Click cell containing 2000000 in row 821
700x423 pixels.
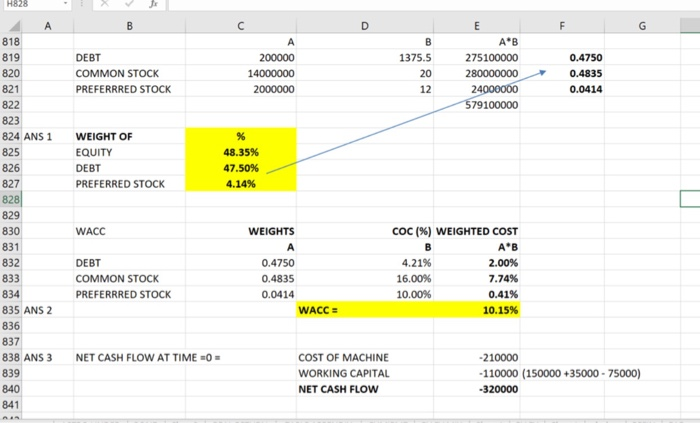click(241, 89)
